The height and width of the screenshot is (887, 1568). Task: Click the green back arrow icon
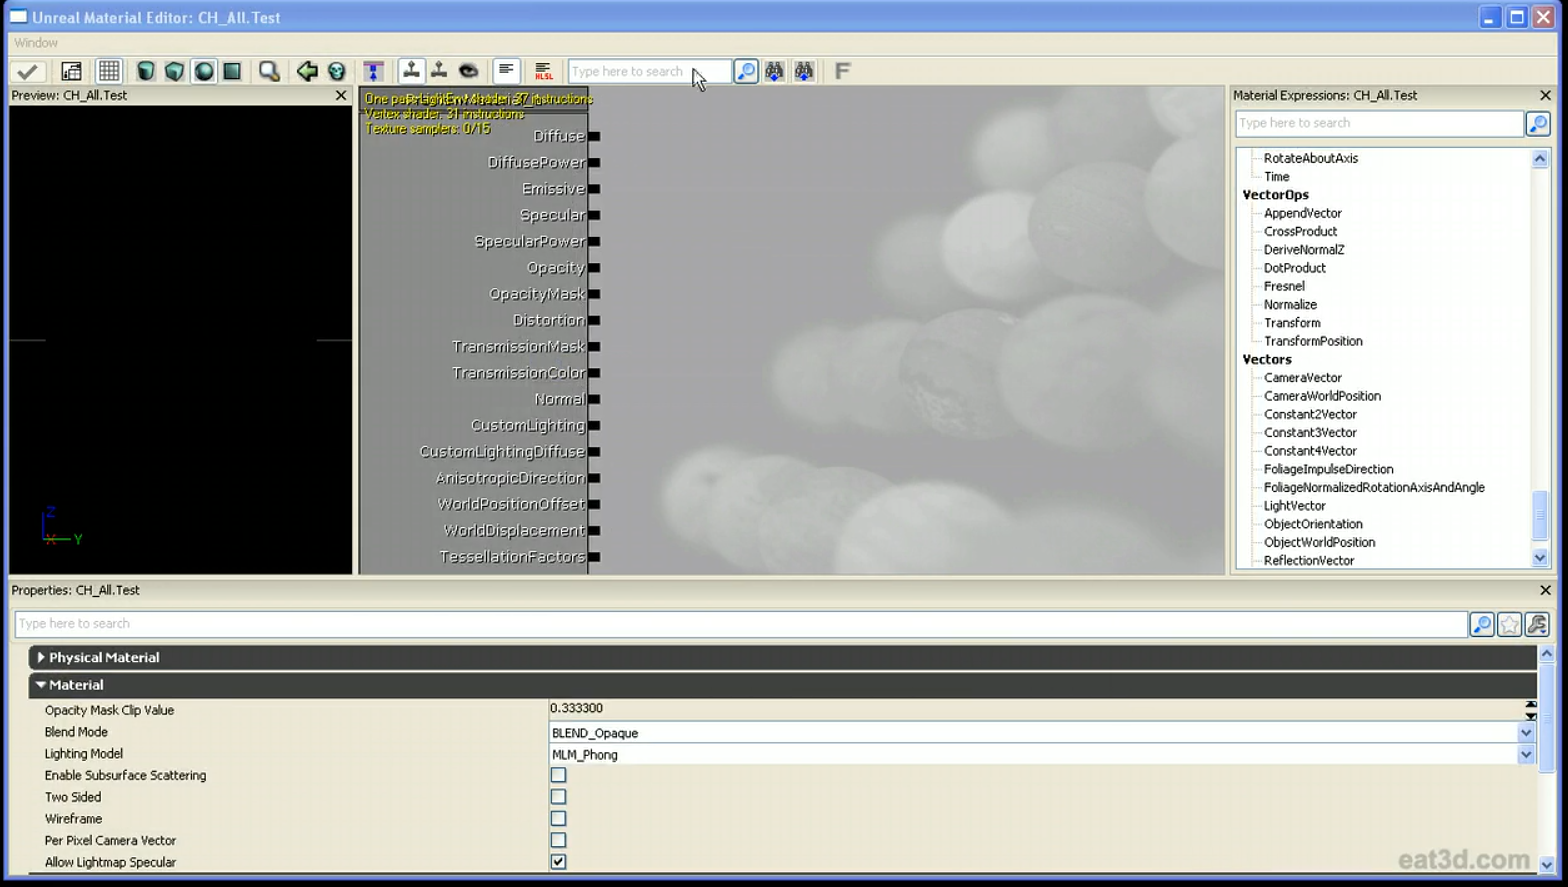pyautogui.click(x=307, y=71)
